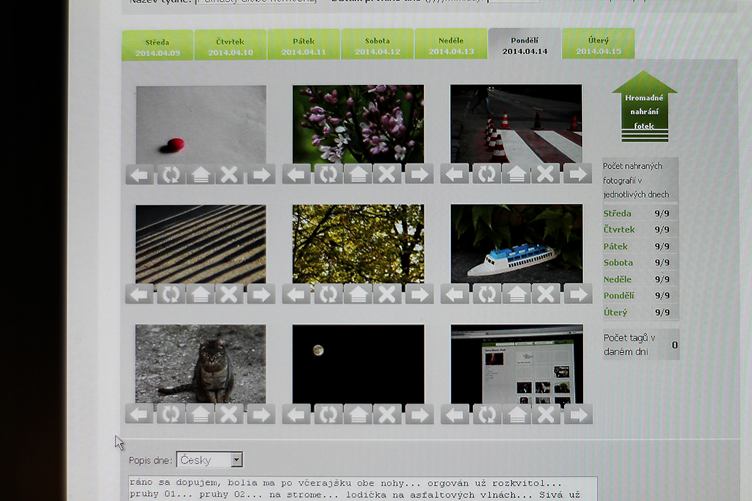Open the monitor screenshot thumbnail
The image size is (752, 501).
517,364
